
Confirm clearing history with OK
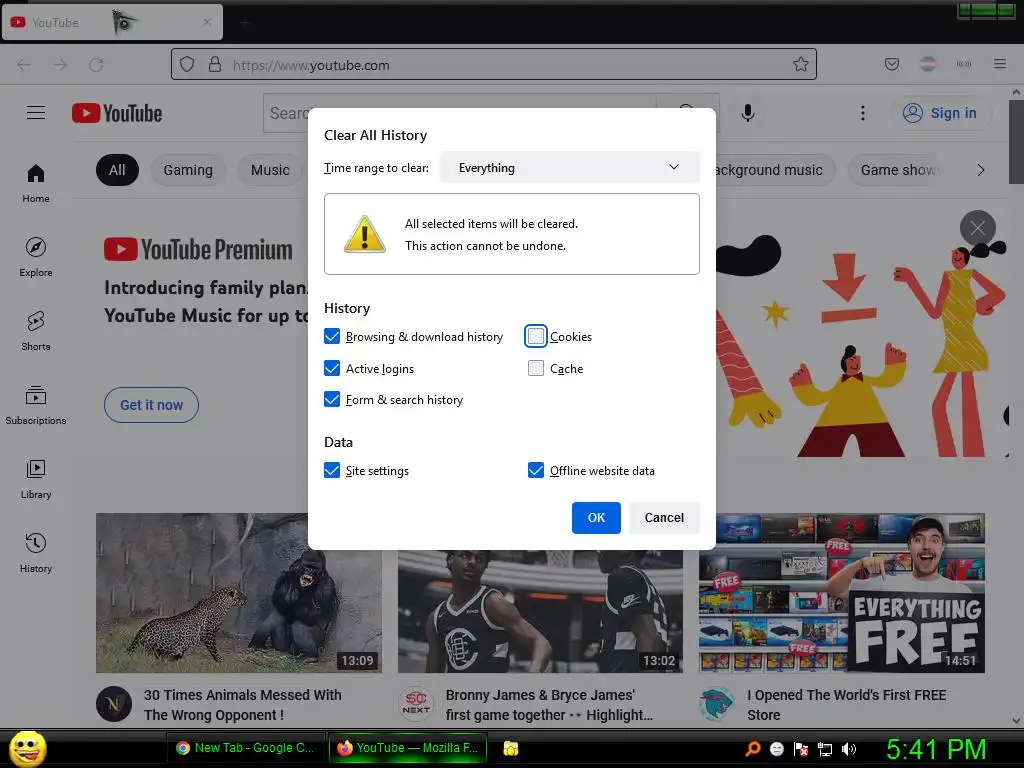[x=596, y=518]
